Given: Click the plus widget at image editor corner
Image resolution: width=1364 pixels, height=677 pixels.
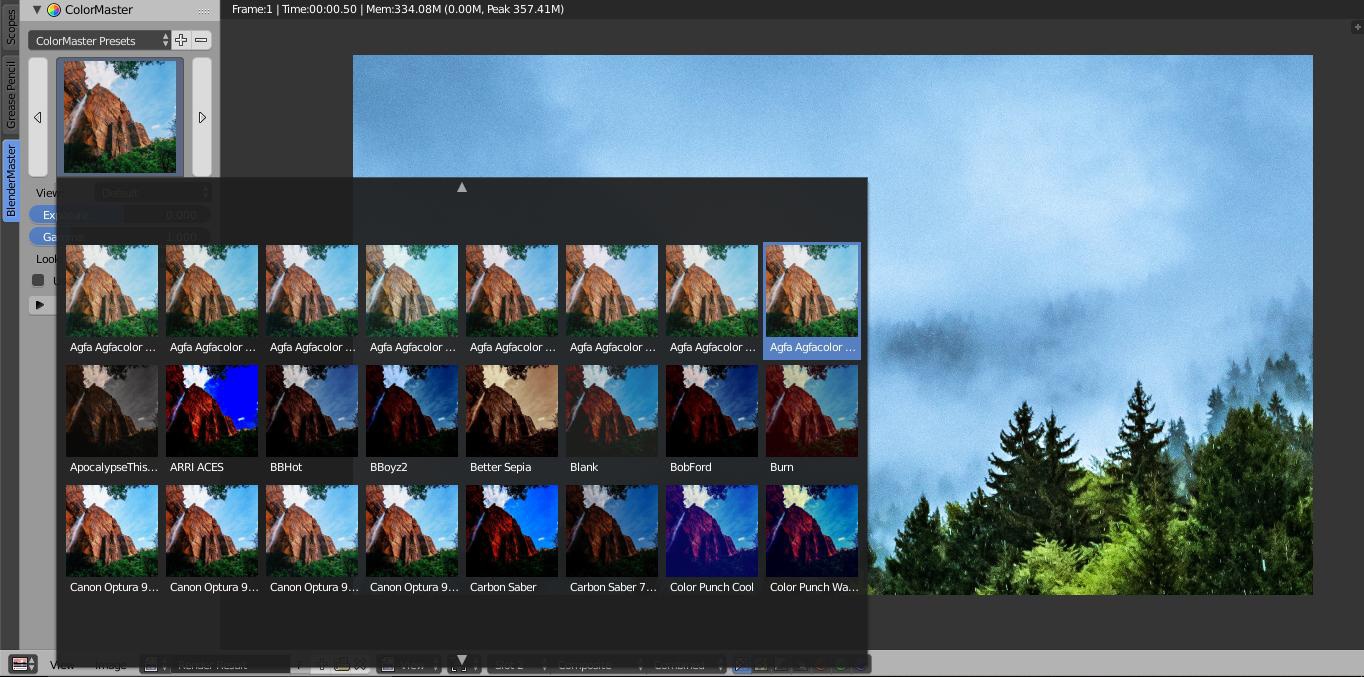Looking at the screenshot, I should click(1356, 27).
